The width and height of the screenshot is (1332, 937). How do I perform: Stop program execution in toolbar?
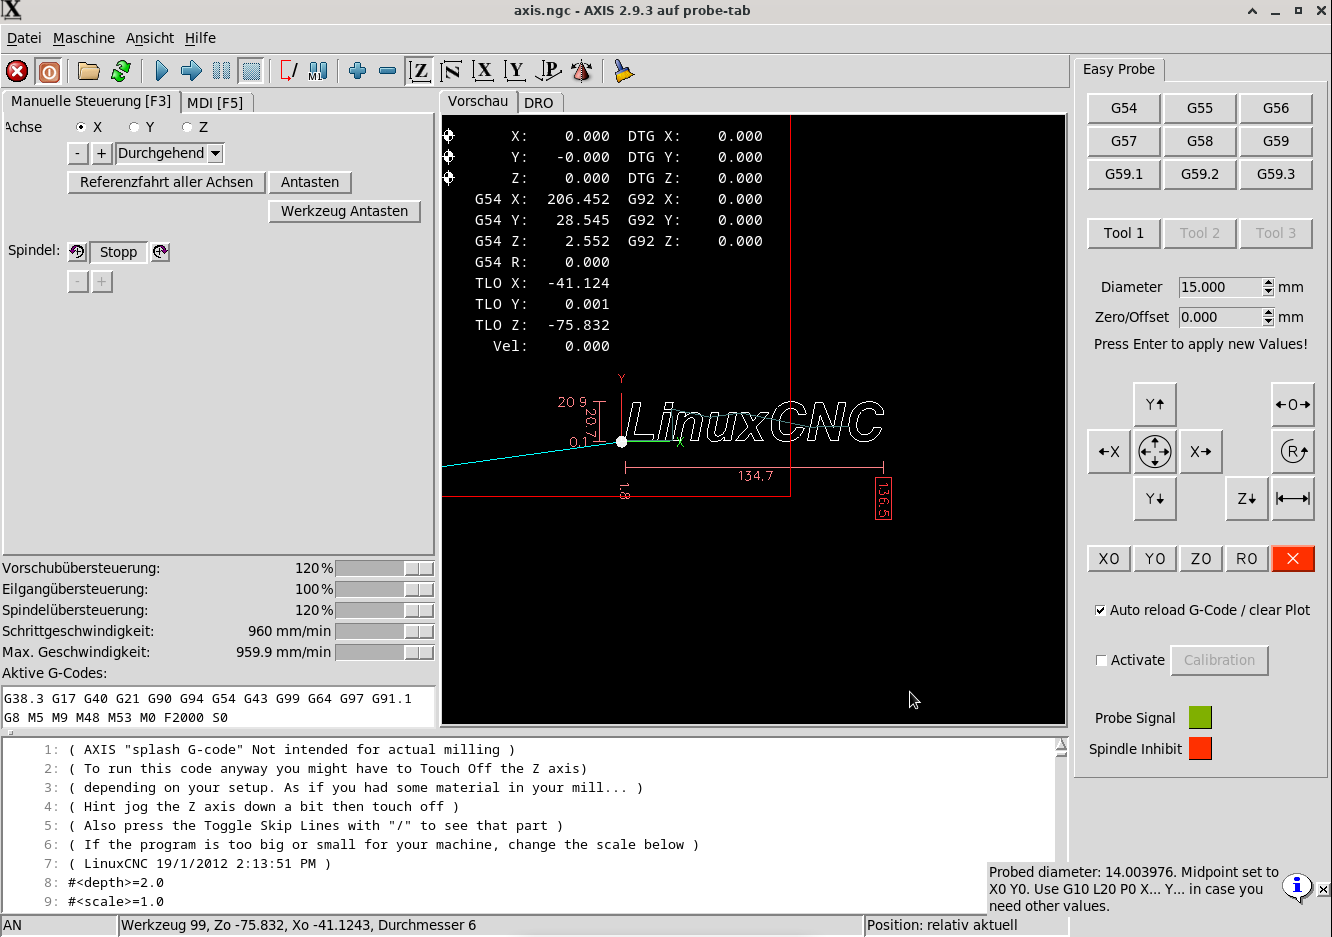click(x=251, y=71)
